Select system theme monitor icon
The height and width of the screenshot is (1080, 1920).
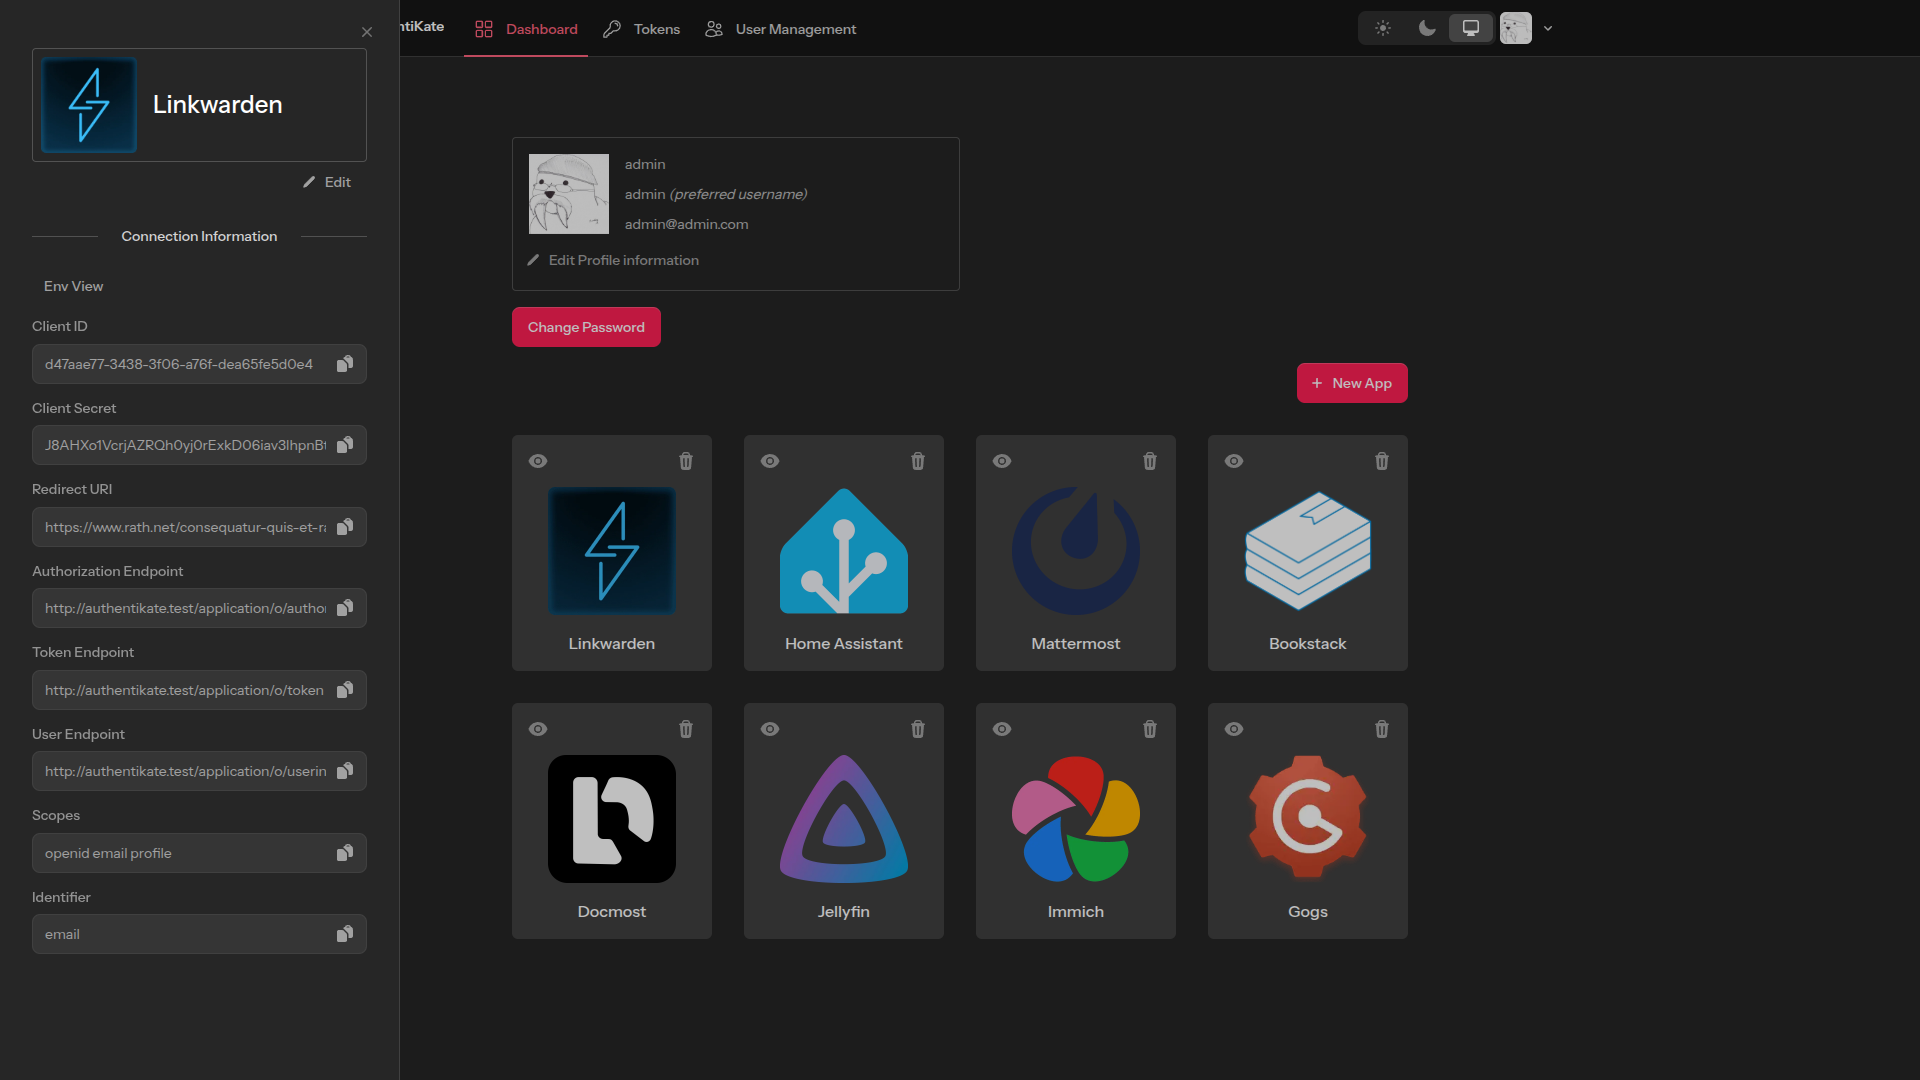pyautogui.click(x=1471, y=28)
